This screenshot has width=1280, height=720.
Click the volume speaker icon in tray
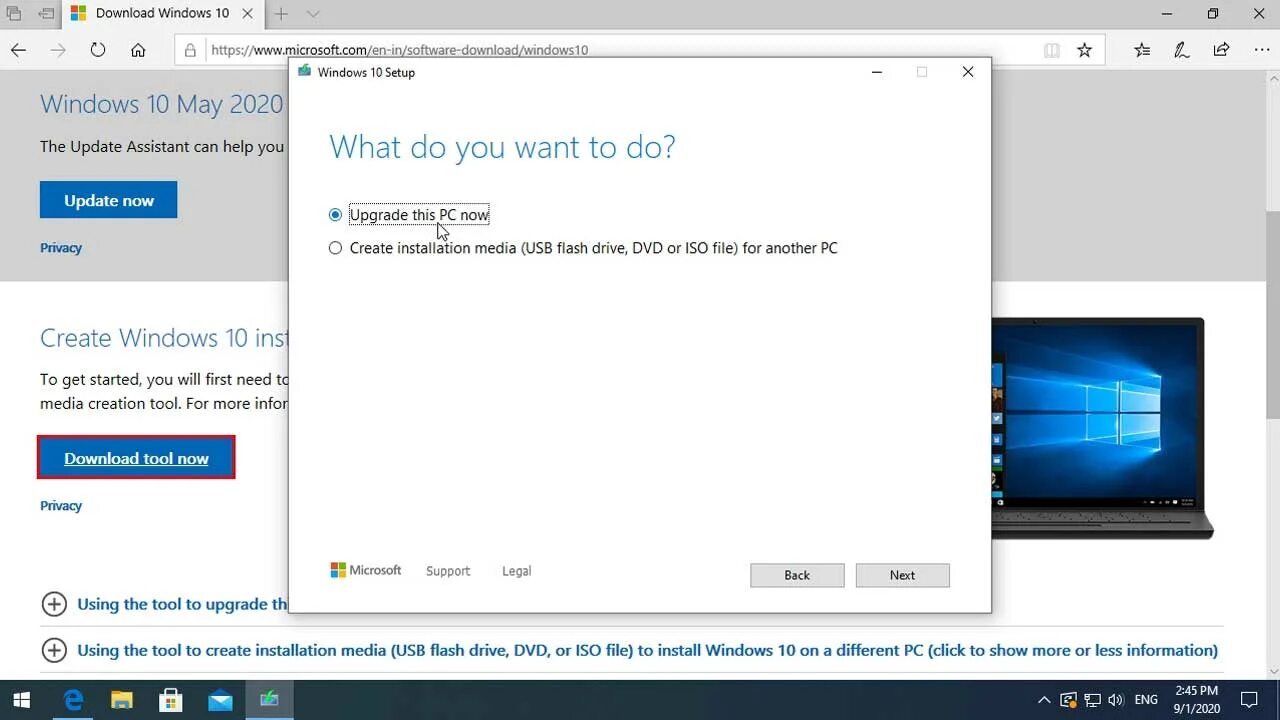click(1116, 700)
